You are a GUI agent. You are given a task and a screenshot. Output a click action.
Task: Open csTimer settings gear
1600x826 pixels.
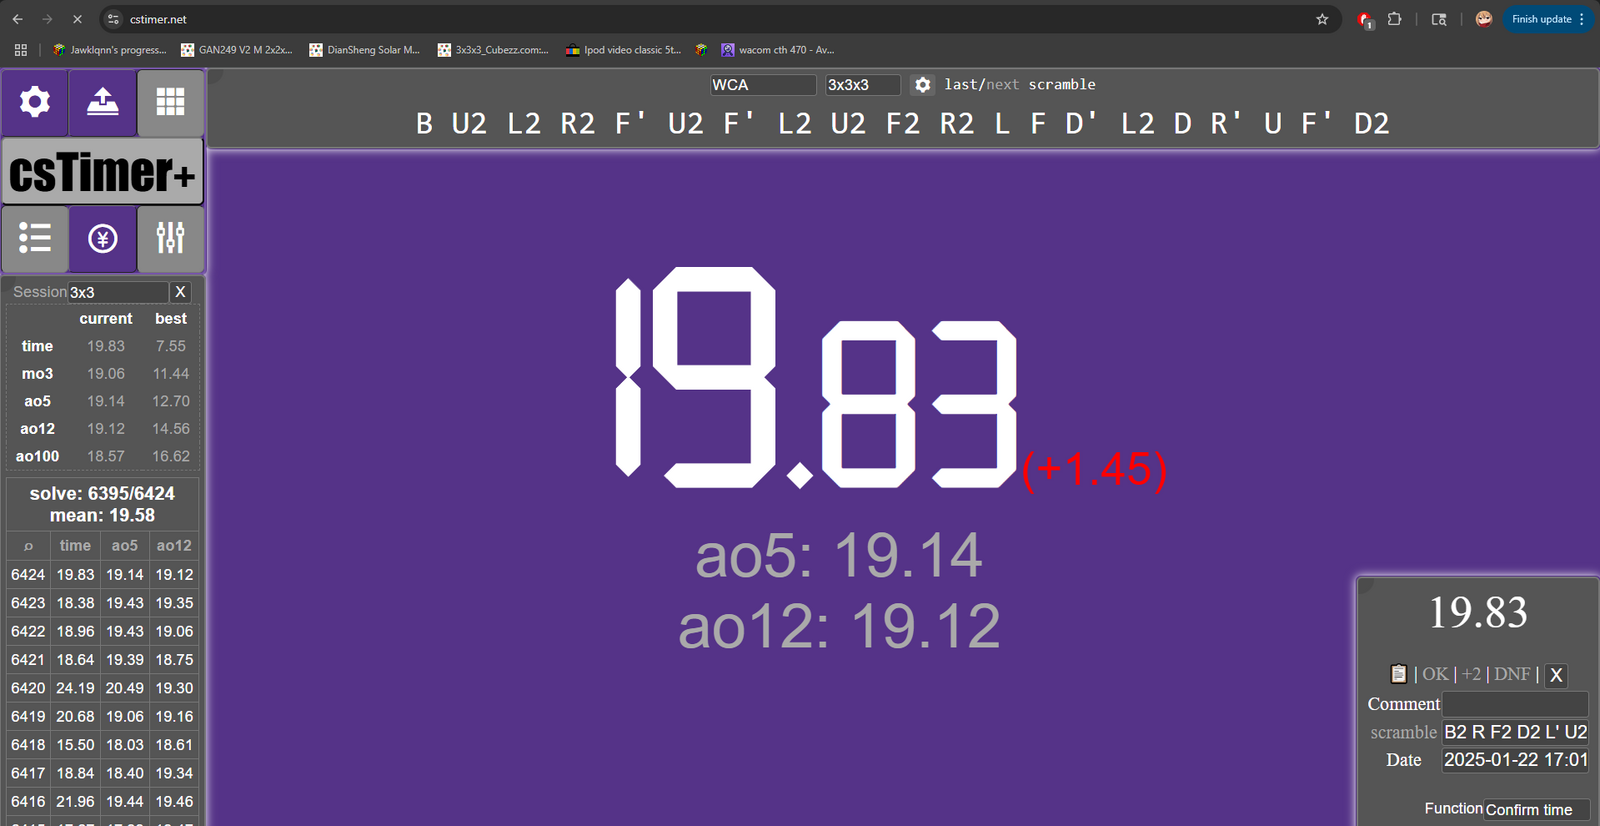(x=35, y=102)
